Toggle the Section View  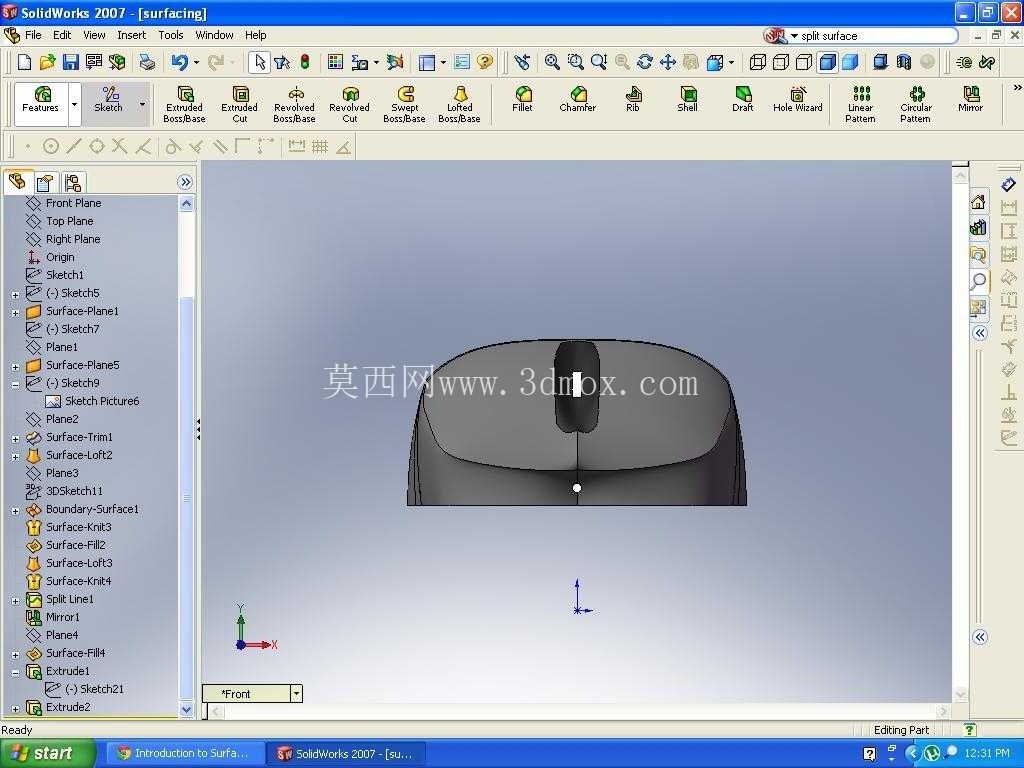[x=904, y=62]
